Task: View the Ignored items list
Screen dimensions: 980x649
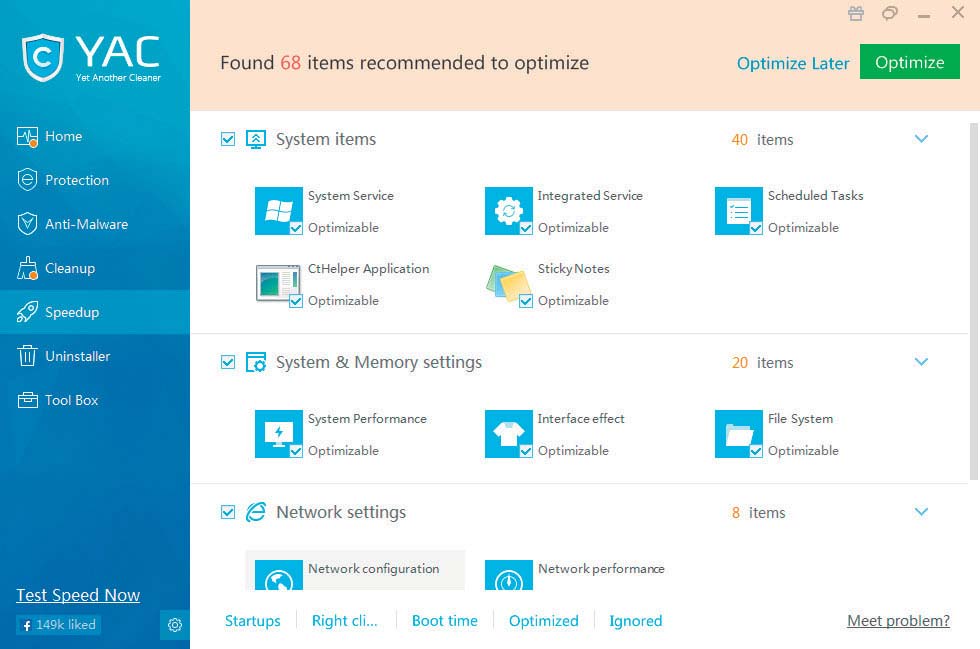Action: [x=636, y=621]
